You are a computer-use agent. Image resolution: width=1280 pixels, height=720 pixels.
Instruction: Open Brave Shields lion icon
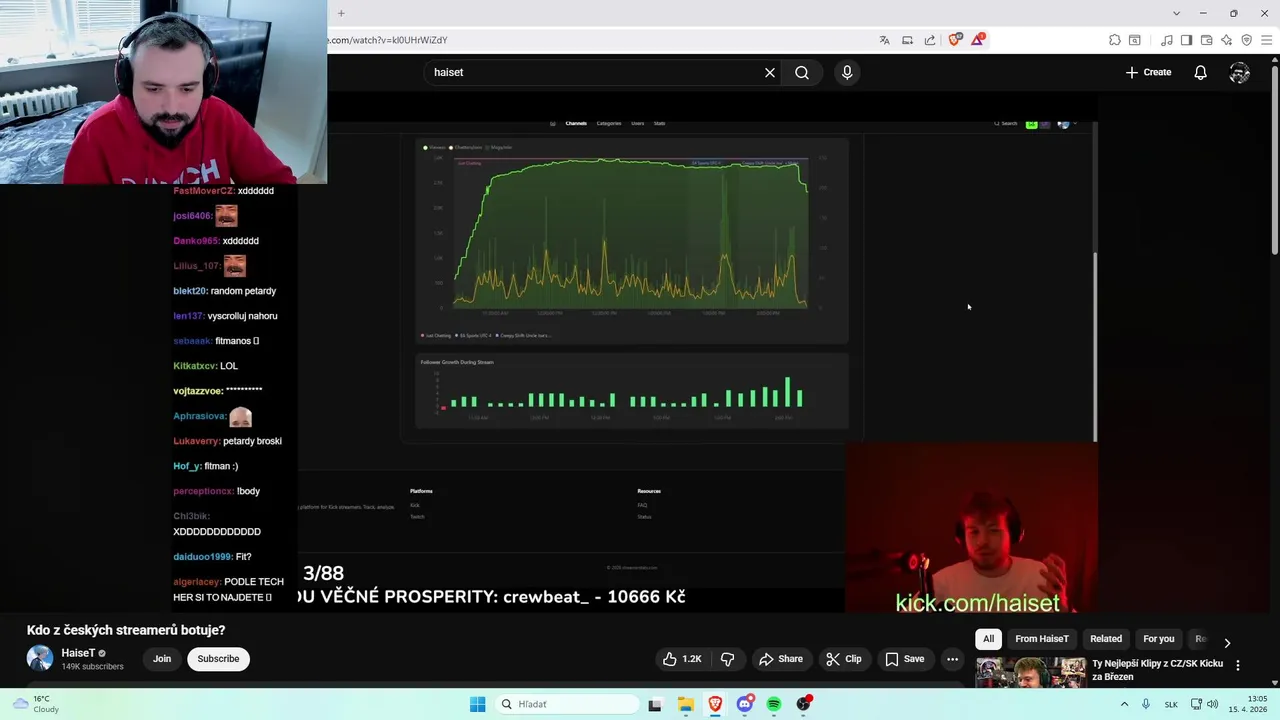coord(954,40)
